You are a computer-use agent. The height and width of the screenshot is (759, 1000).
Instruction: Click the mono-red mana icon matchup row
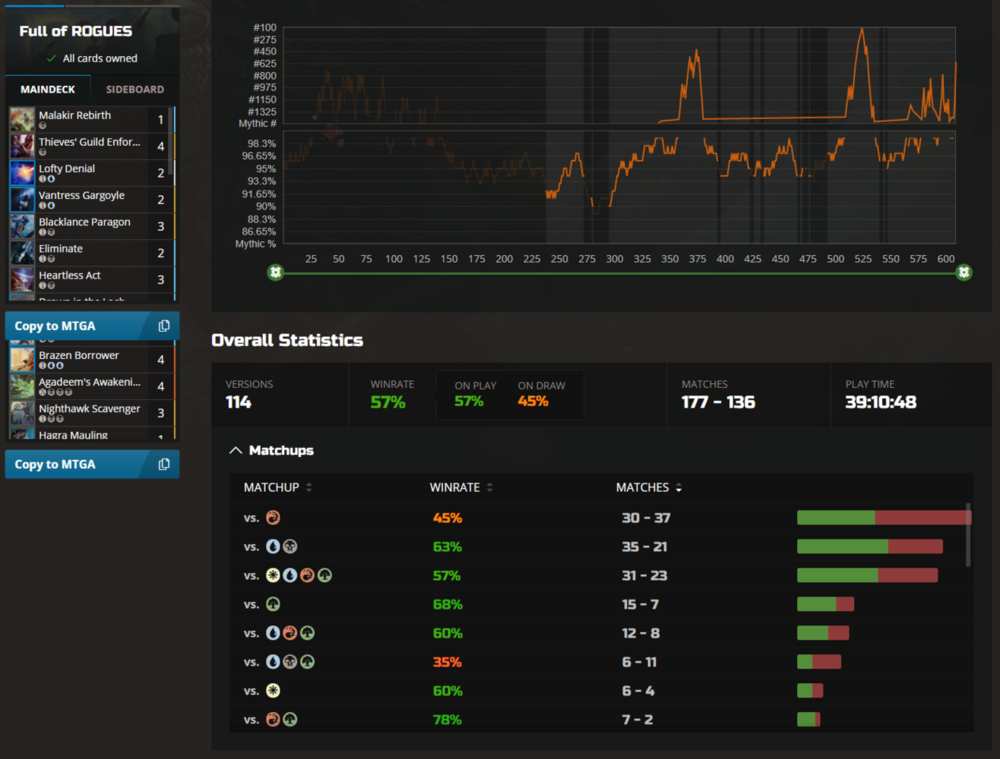tap(273, 518)
